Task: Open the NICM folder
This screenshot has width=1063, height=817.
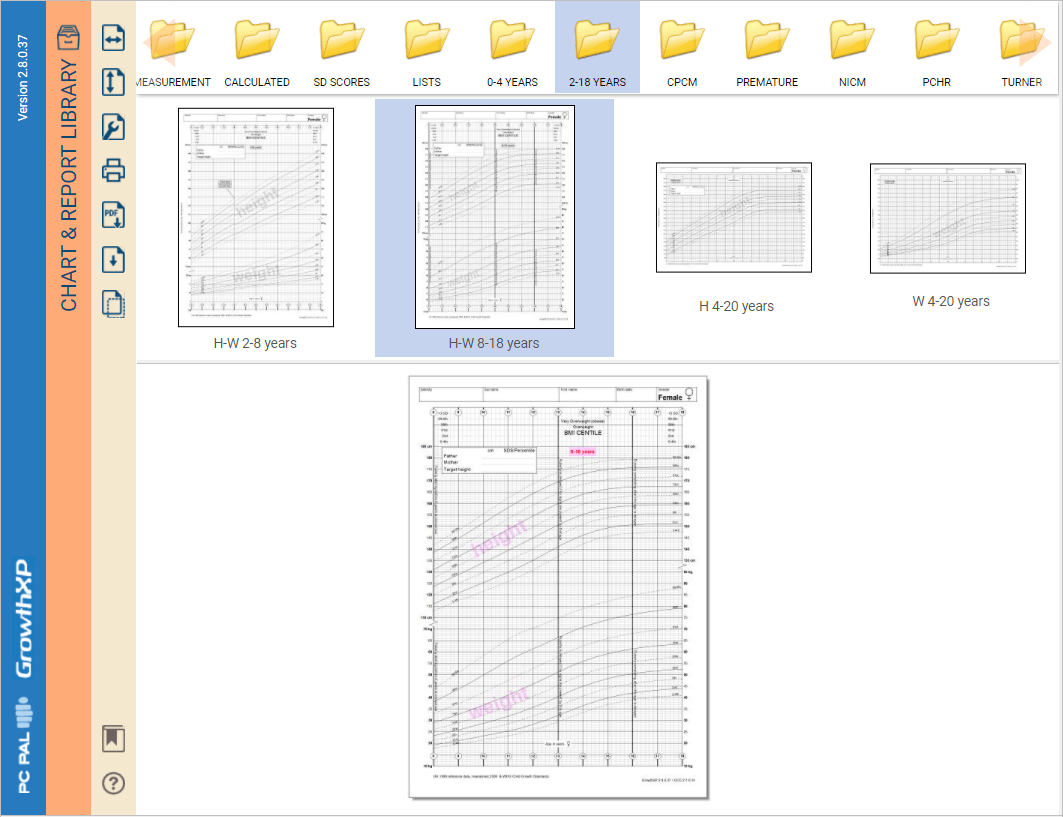Action: click(x=852, y=53)
